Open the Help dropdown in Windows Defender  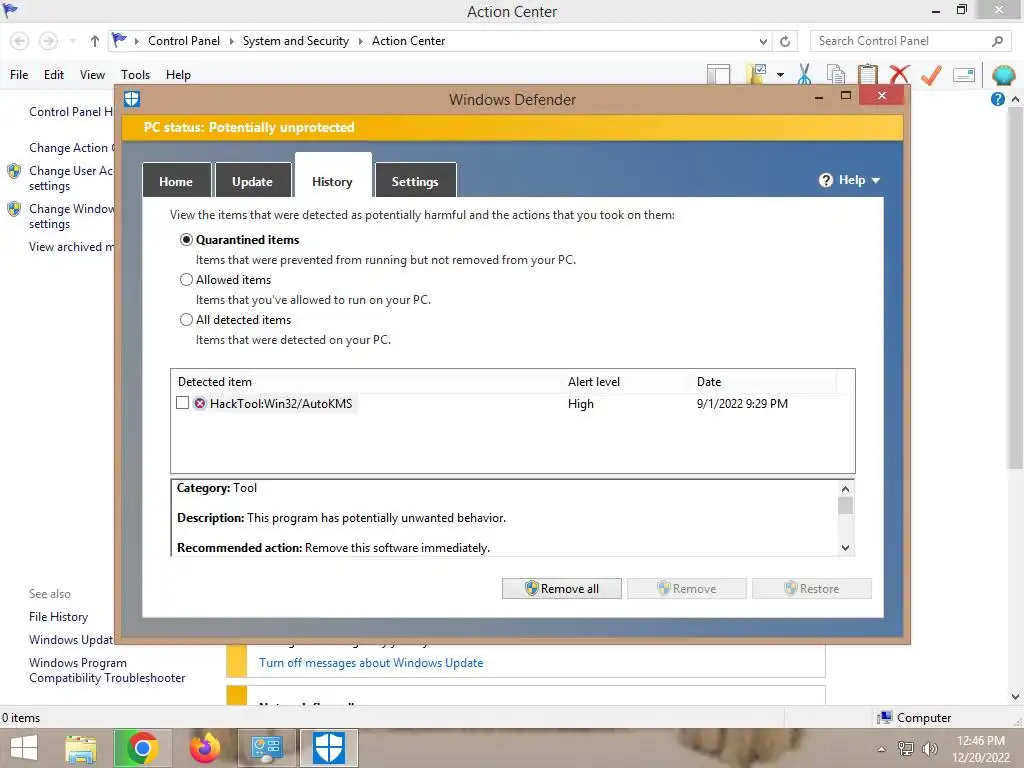pos(850,180)
